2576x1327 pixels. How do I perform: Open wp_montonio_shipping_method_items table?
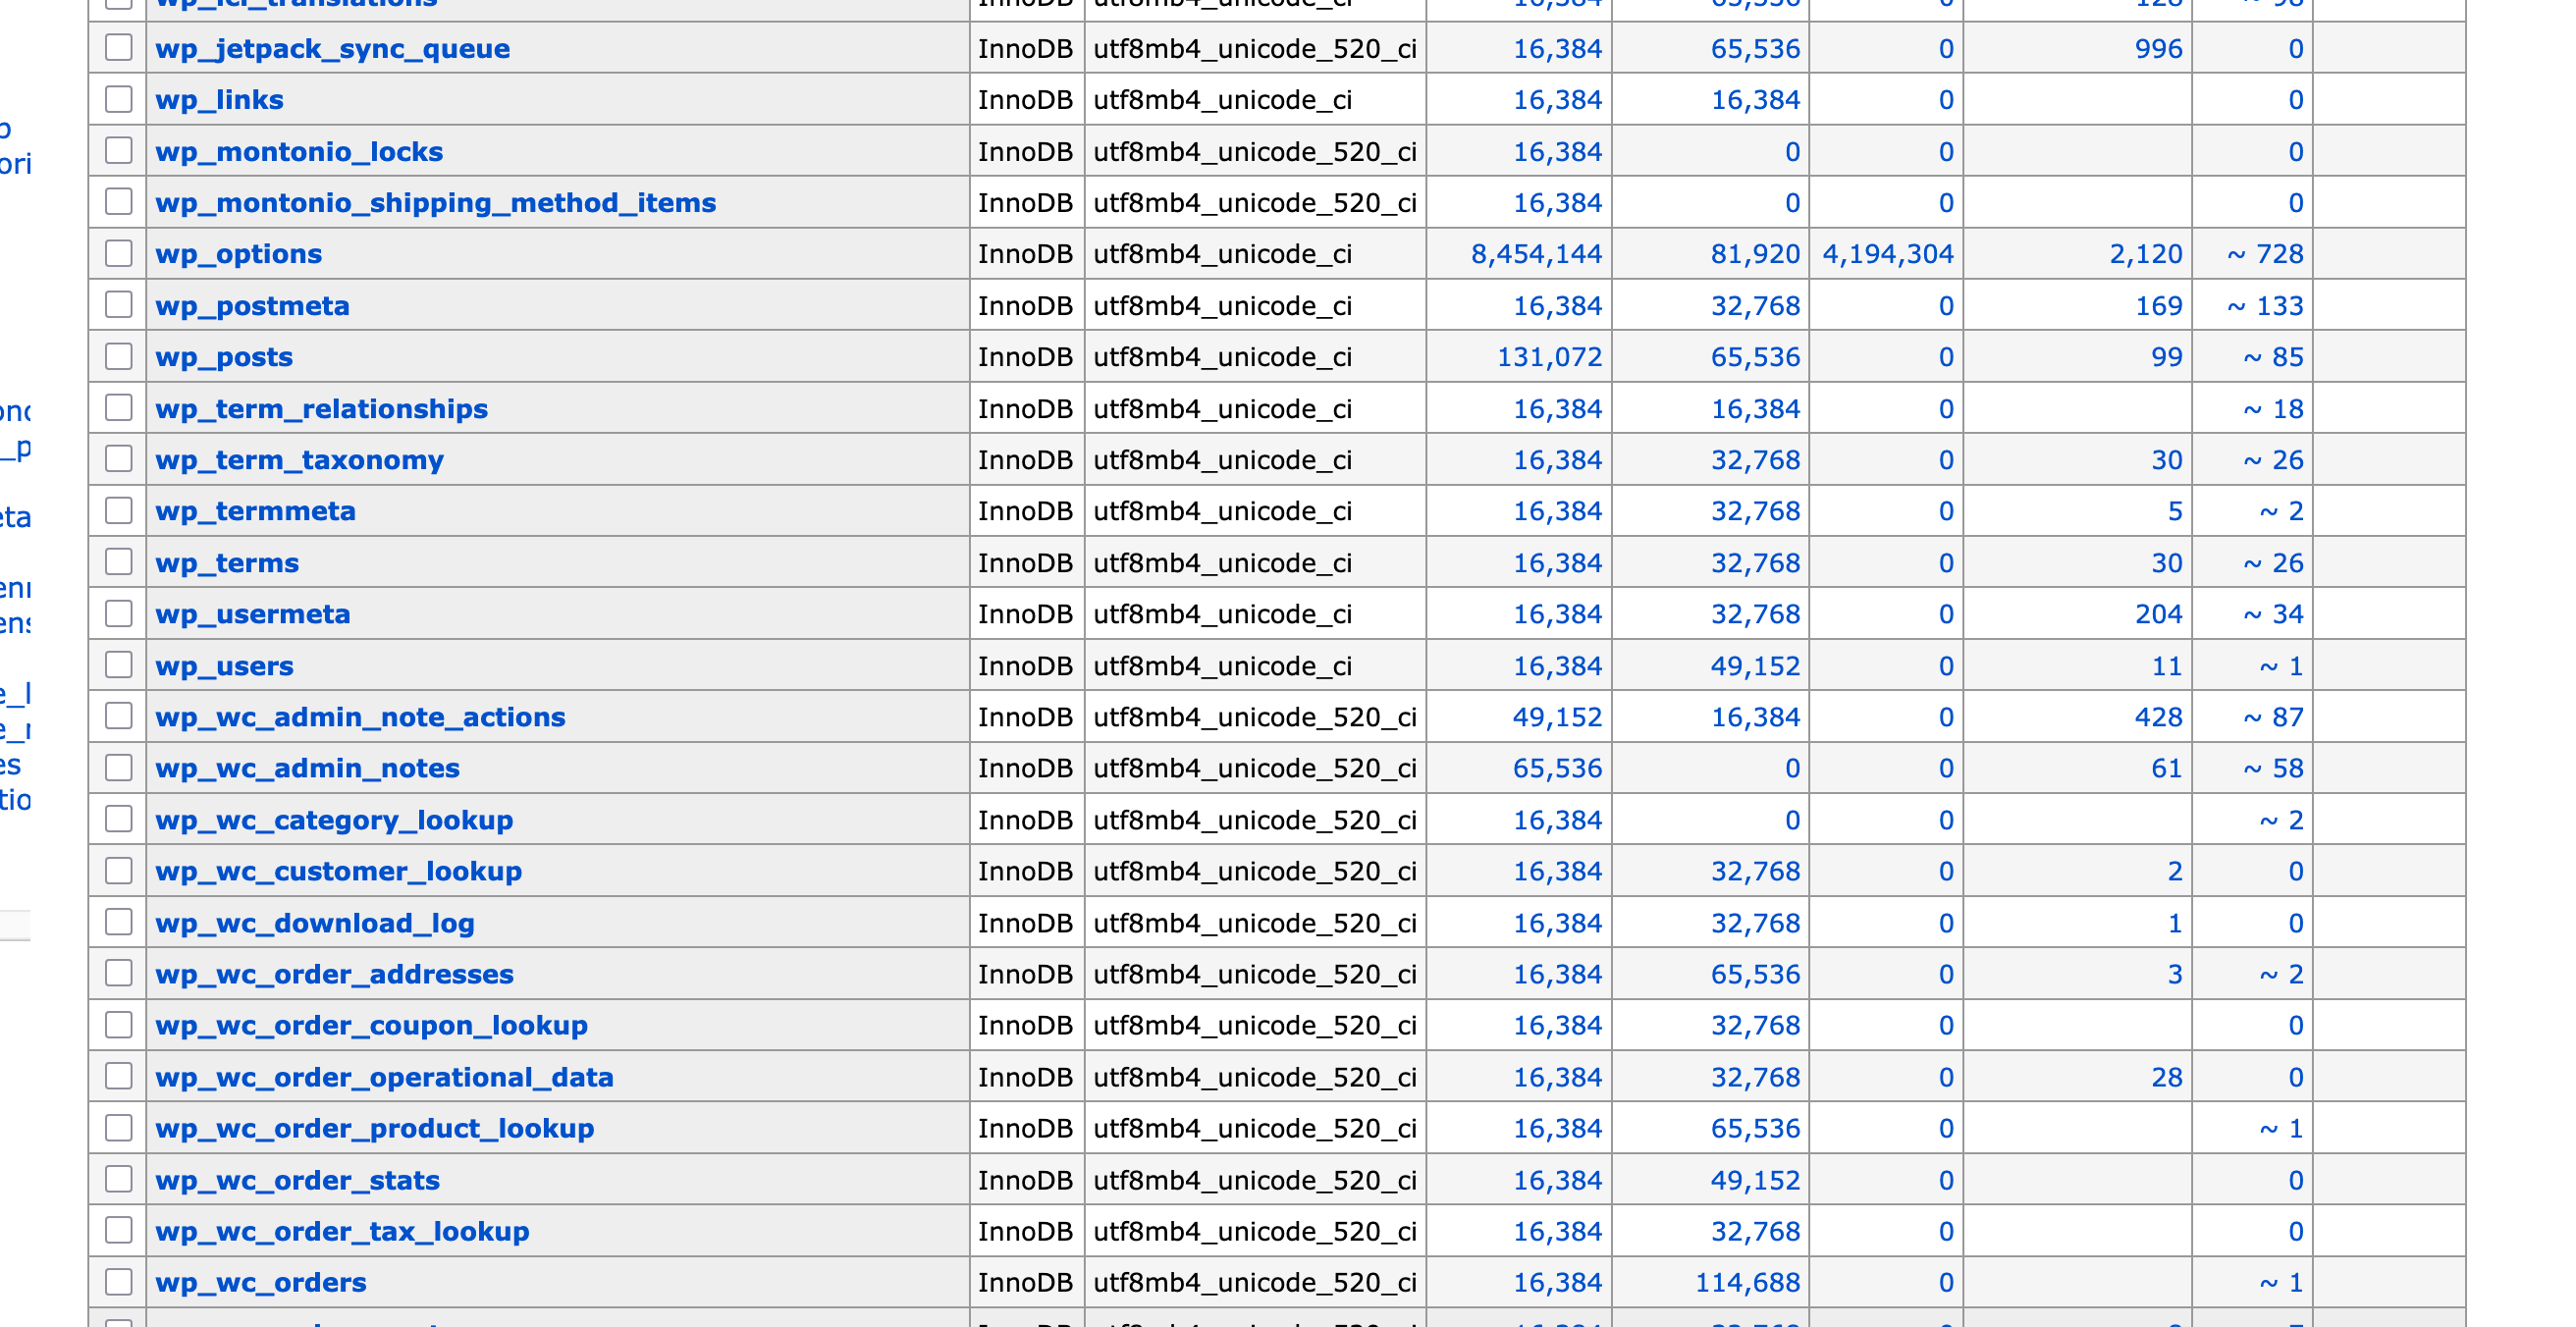pos(435,203)
